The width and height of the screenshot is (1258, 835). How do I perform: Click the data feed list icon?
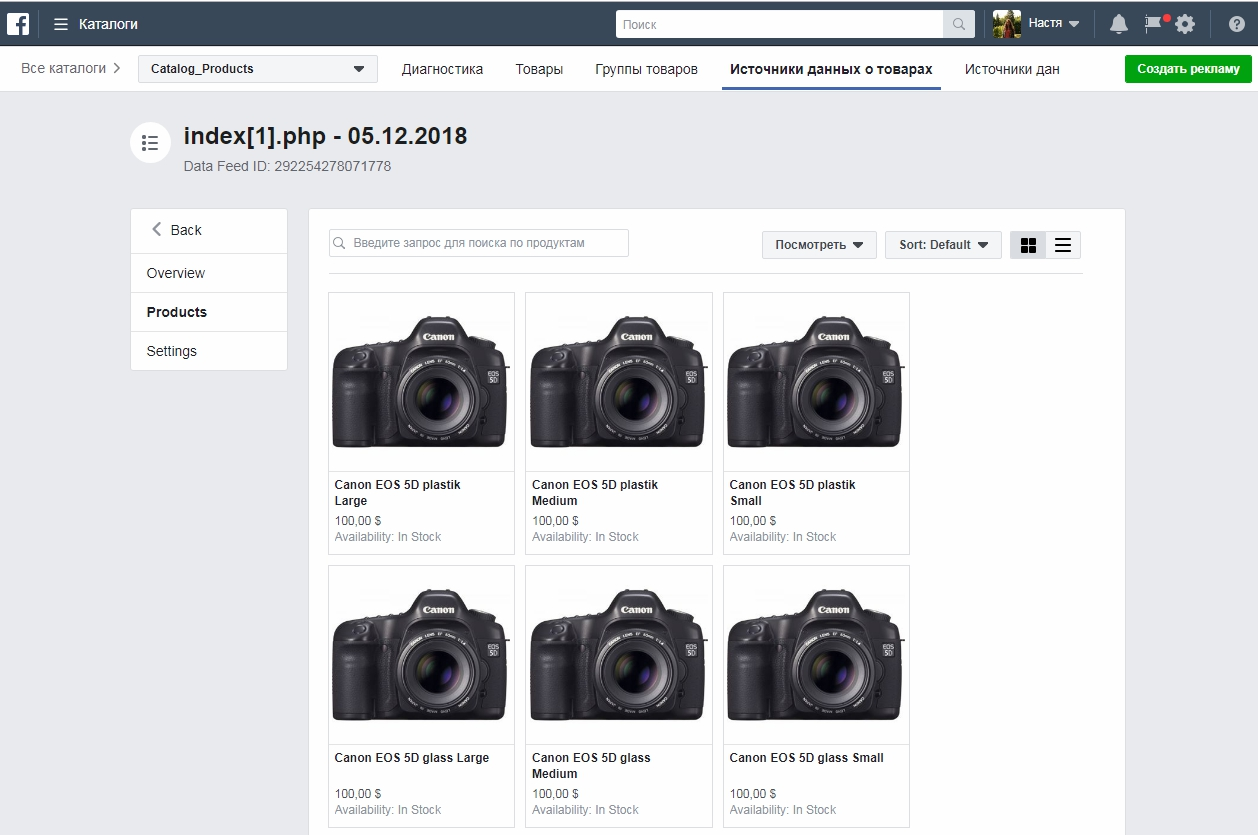(150, 143)
